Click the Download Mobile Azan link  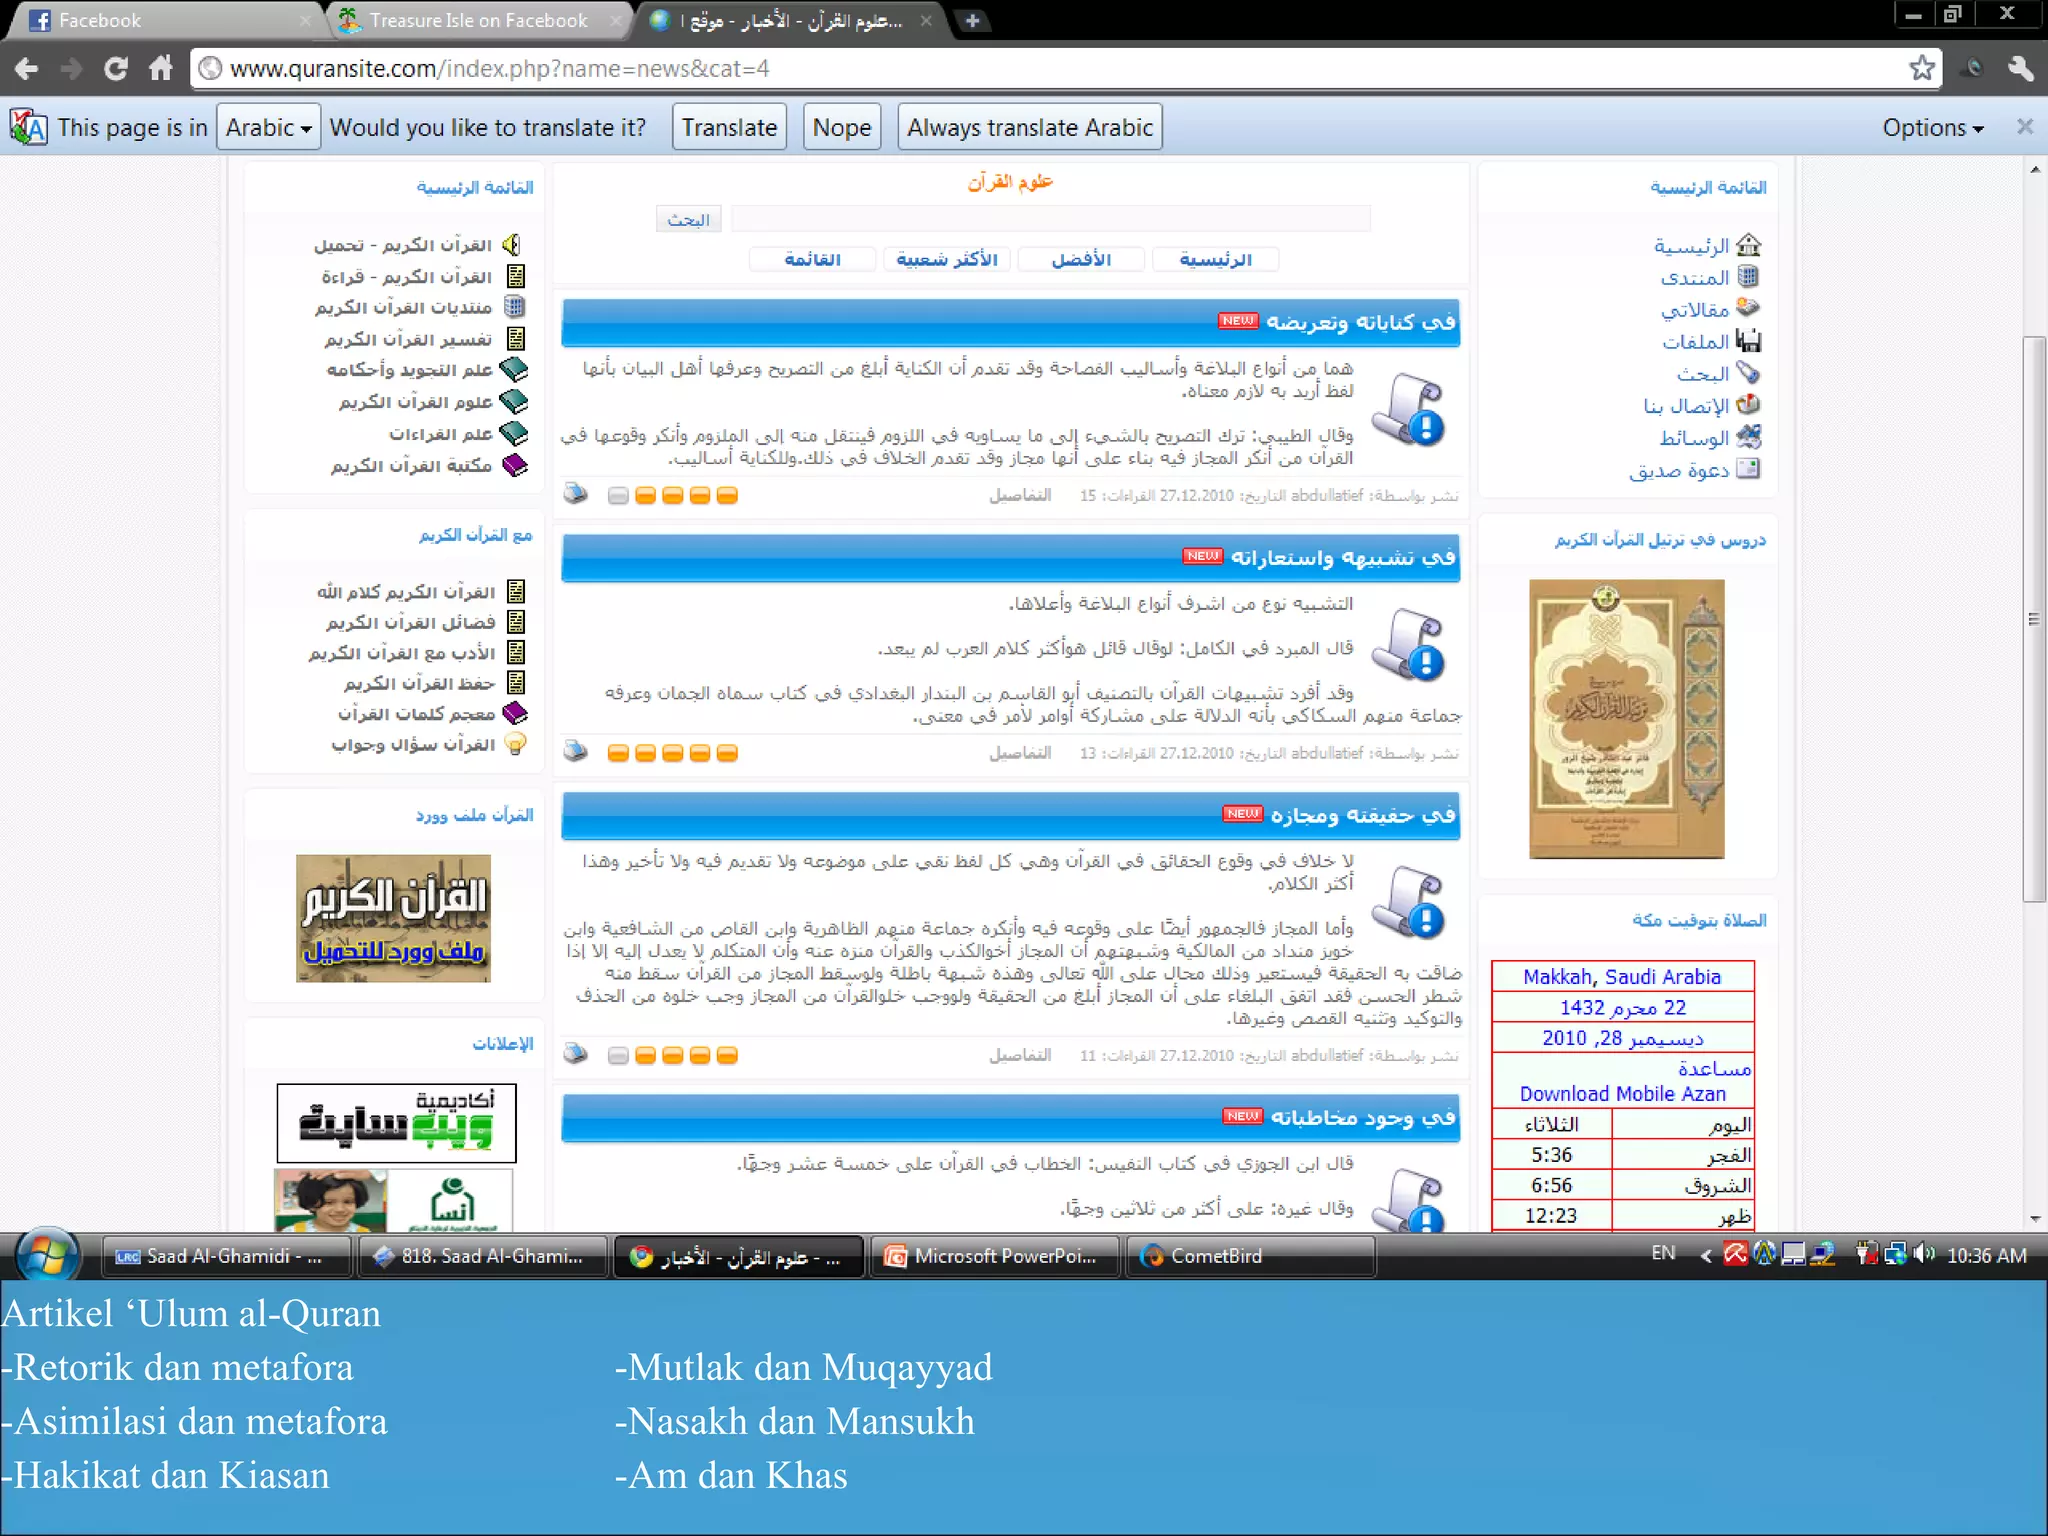1622,1094
